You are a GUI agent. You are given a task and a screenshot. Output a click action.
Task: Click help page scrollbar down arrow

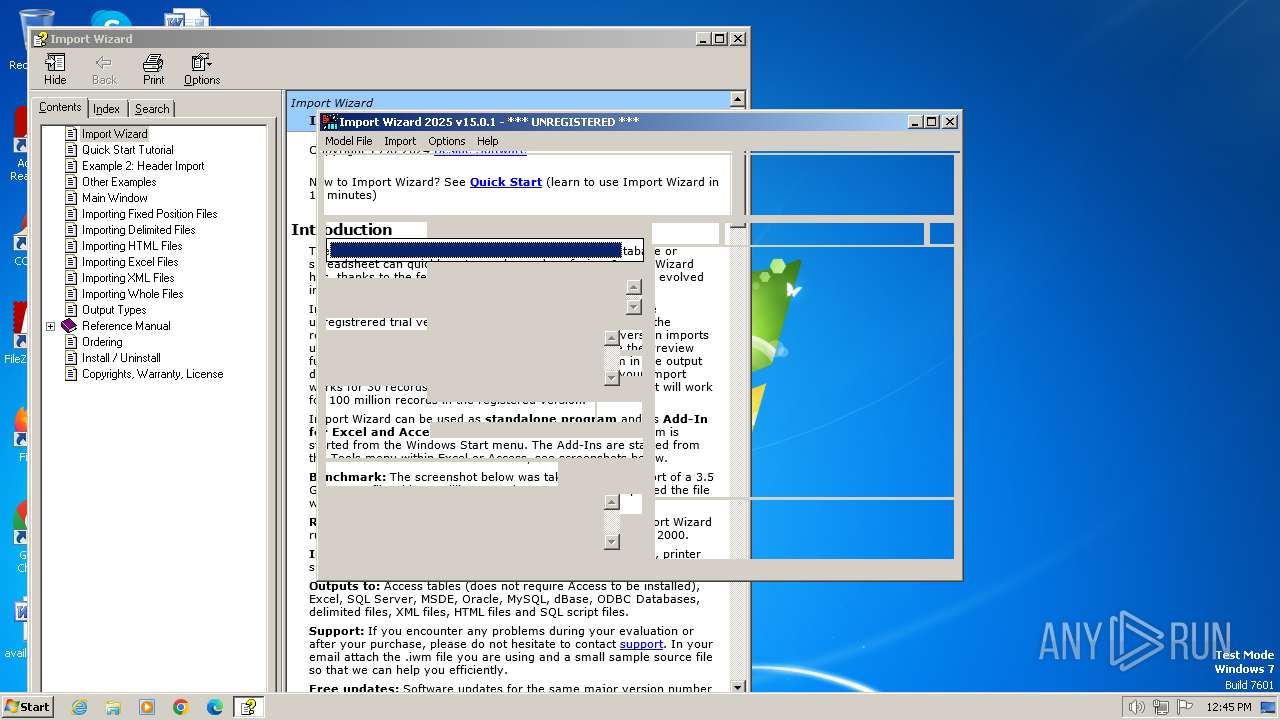coord(738,687)
